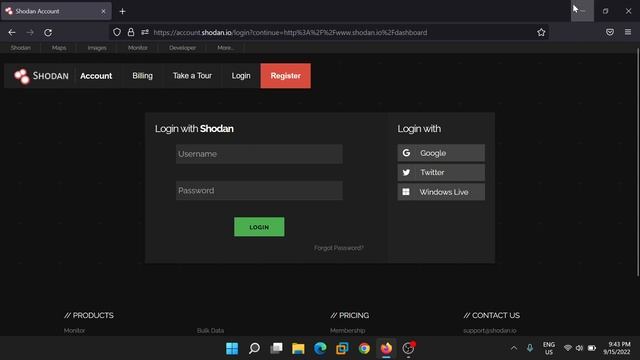The width and height of the screenshot is (640, 360).
Task: Click the microphone tray icon
Action: [530, 348]
